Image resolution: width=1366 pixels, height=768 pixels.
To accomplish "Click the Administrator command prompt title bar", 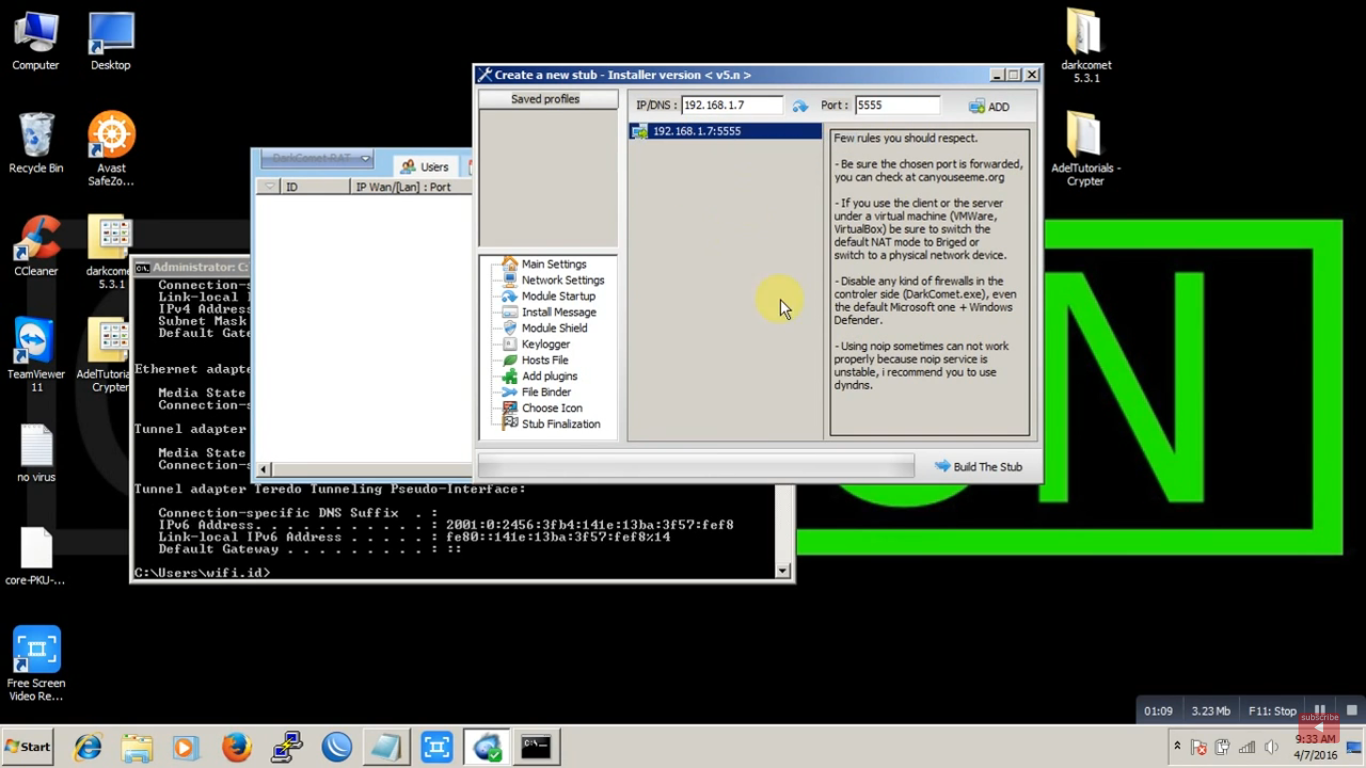I will tap(191, 267).
